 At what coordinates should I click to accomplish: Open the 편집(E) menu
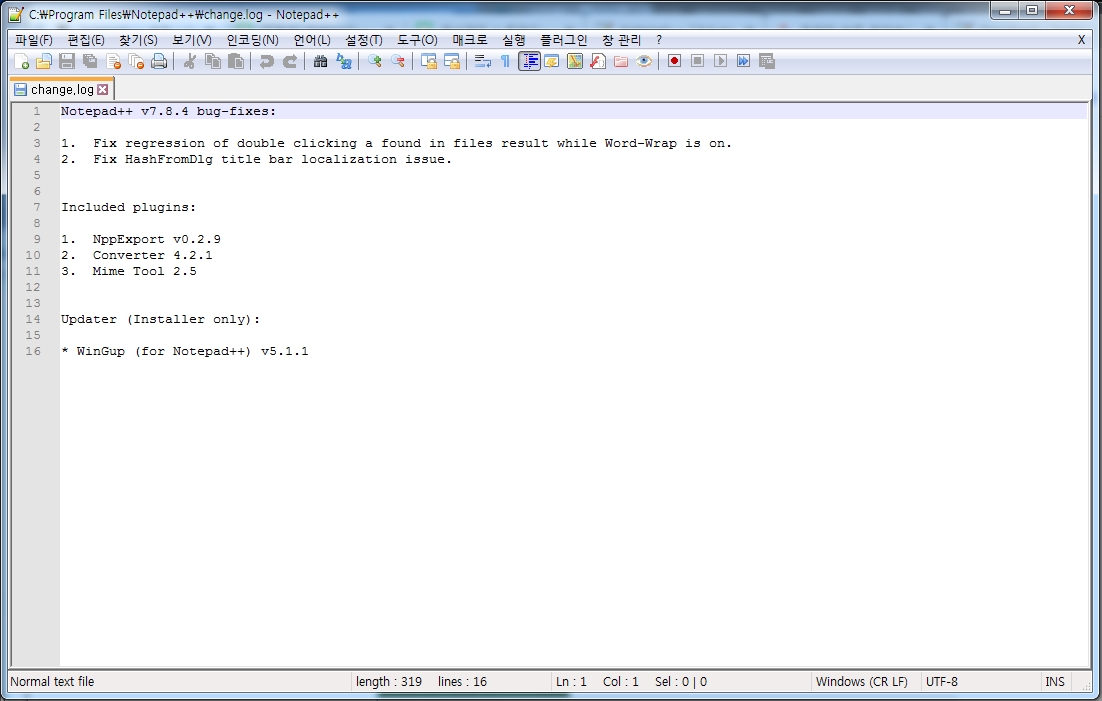[x=86, y=40]
